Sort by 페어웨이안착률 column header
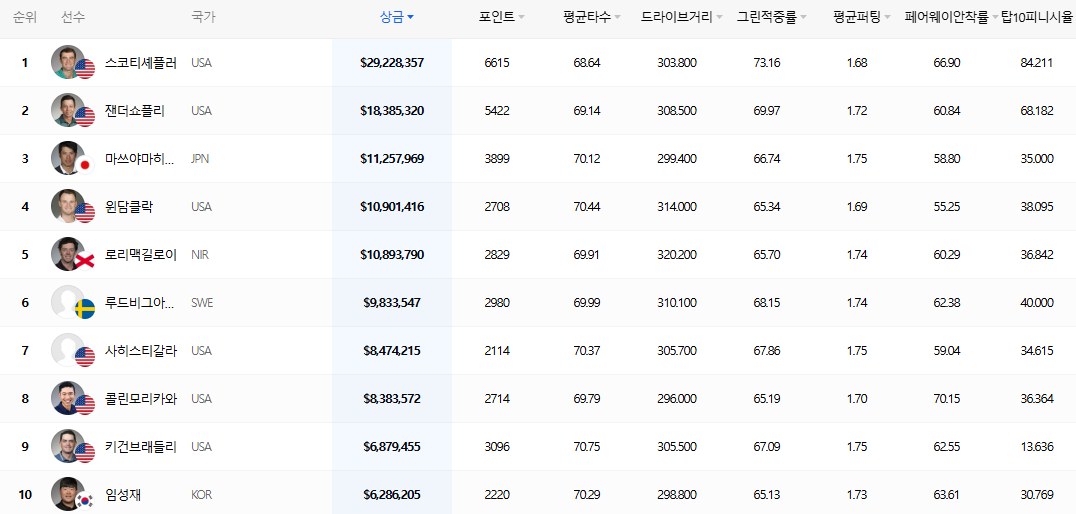The width and height of the screenshot is (1076, 514). (951, 17)
